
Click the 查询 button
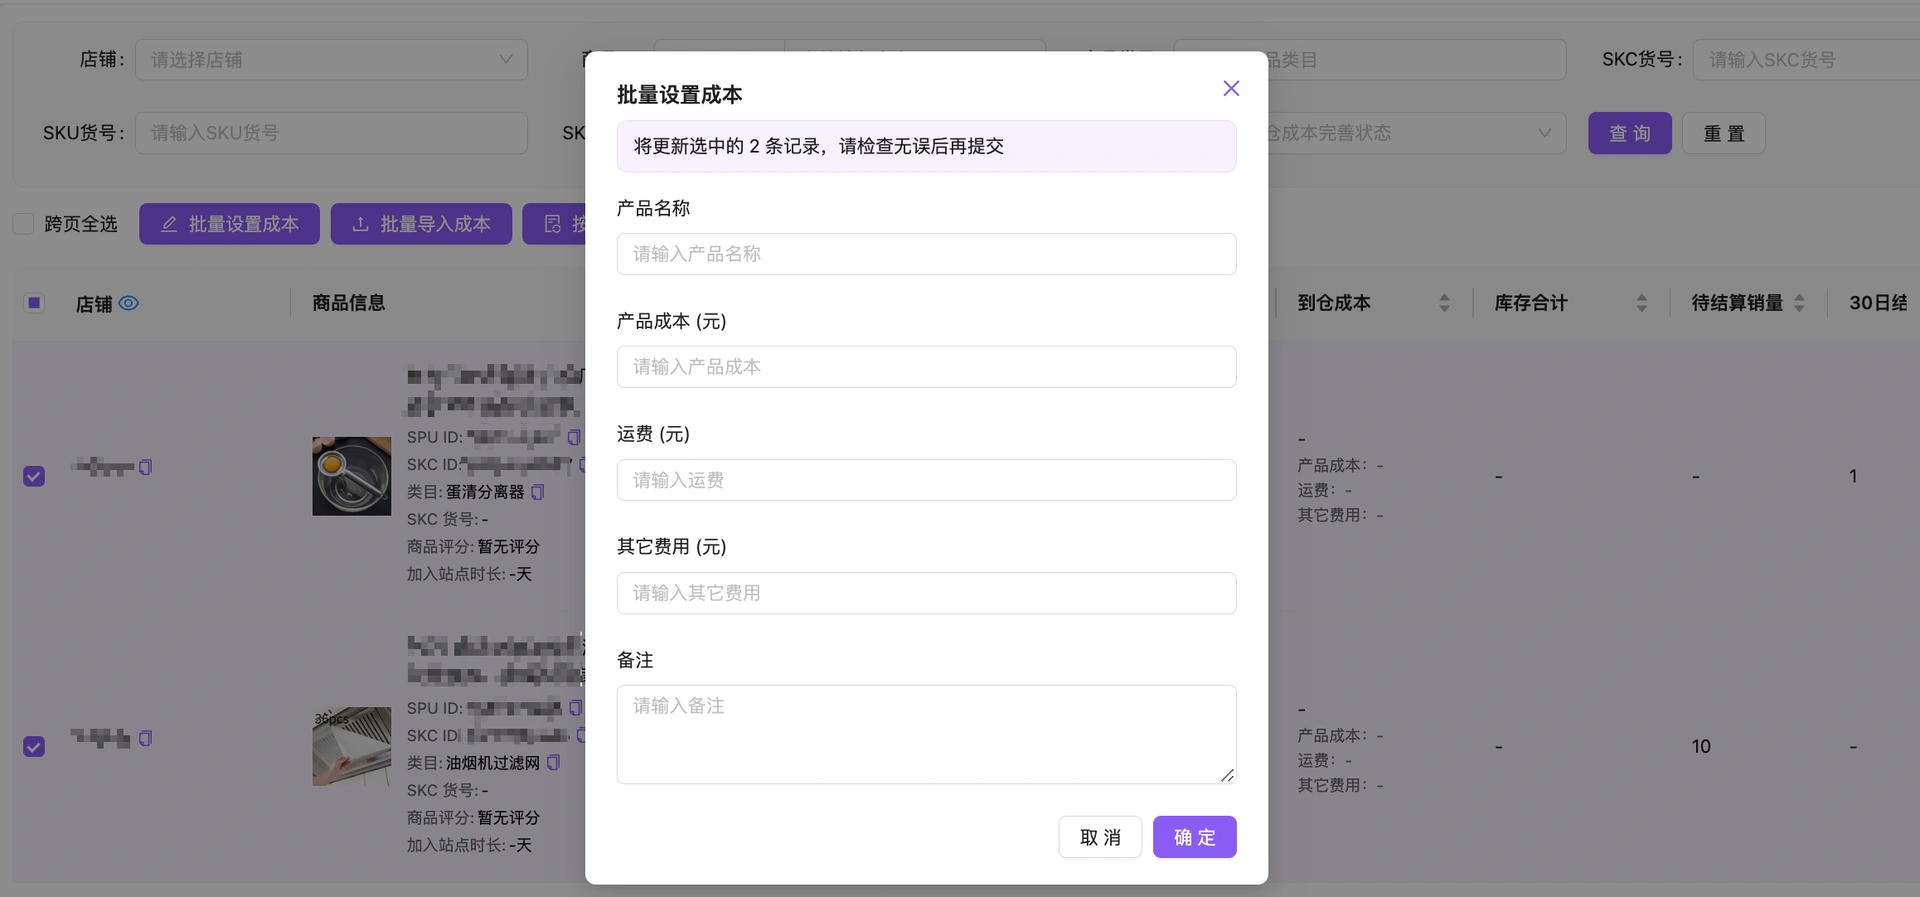1630,133
